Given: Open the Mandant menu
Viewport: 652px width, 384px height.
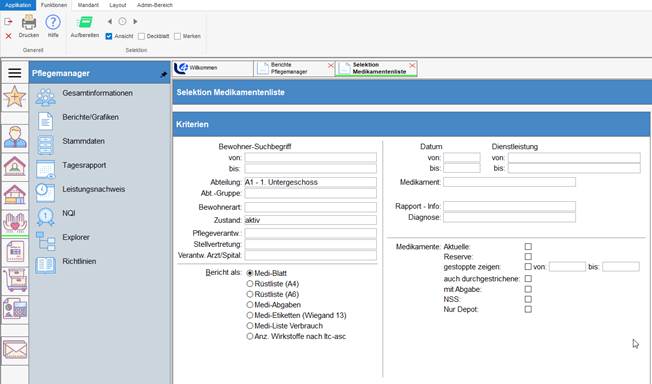Looking at the screenshot, I should tap(88, 5).
